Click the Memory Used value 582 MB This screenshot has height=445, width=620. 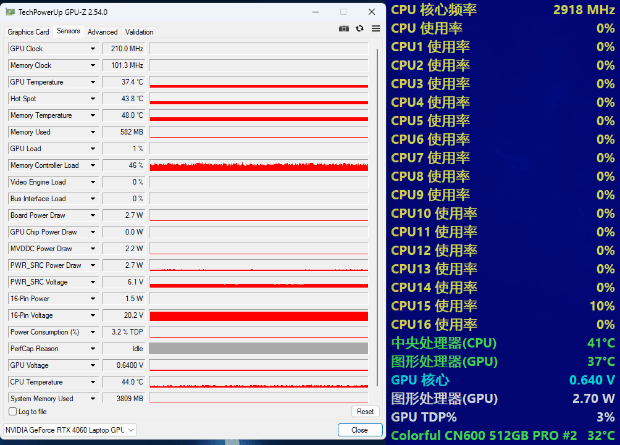pyautogui.click(x=124, y=132)
